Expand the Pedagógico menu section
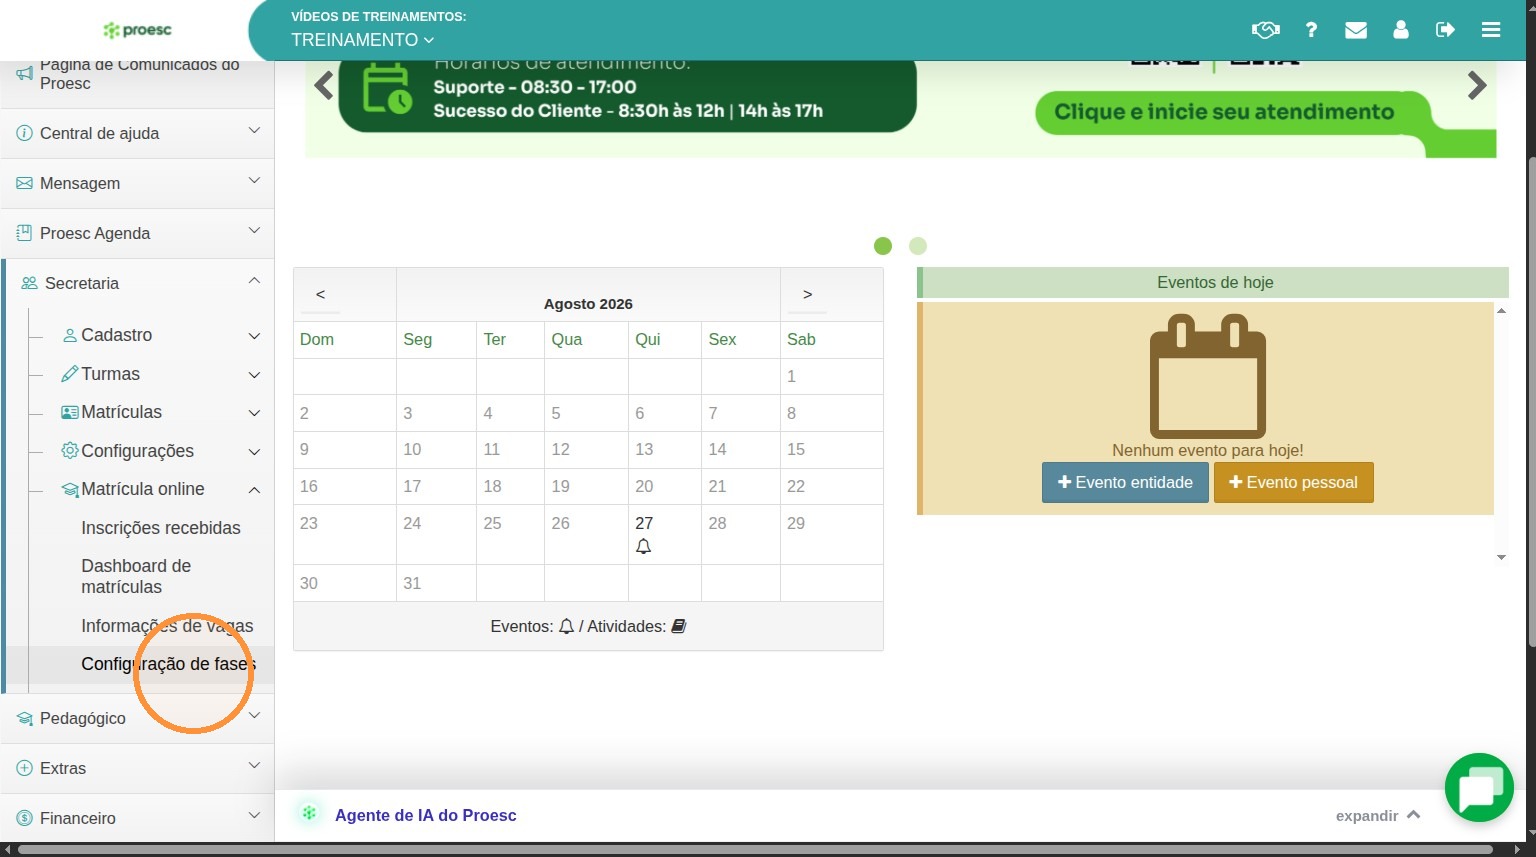This screenshot has width=1536, height=857. click(137, 718)
